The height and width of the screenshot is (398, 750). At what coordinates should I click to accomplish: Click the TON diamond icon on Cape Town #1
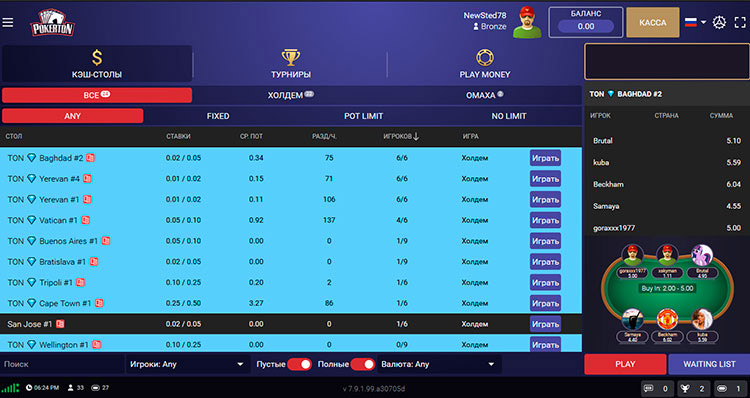point(32,303)
